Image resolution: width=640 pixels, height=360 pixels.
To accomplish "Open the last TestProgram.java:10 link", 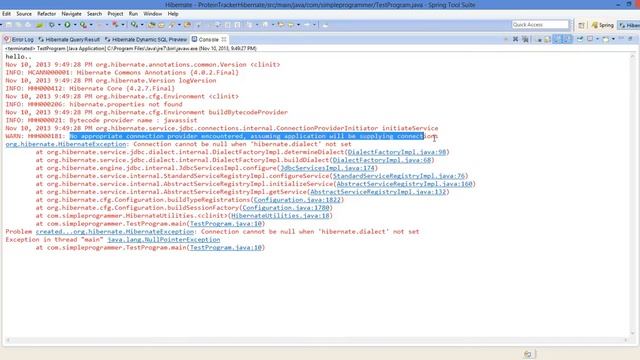I will click(x=226, y=247).
